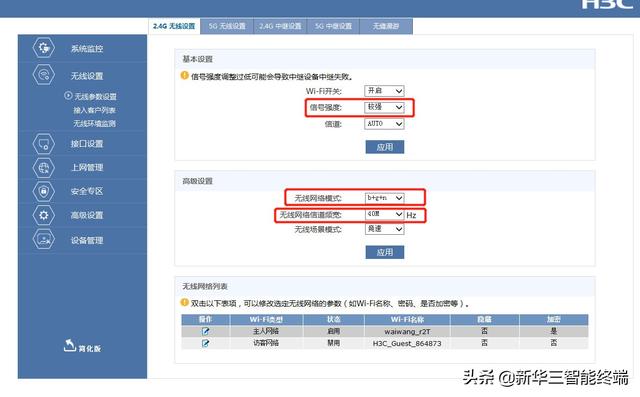Click the 上网管理 globe icon
This screenshot has height=397, width=640.
pyautogui.click(x=43, y=167)
